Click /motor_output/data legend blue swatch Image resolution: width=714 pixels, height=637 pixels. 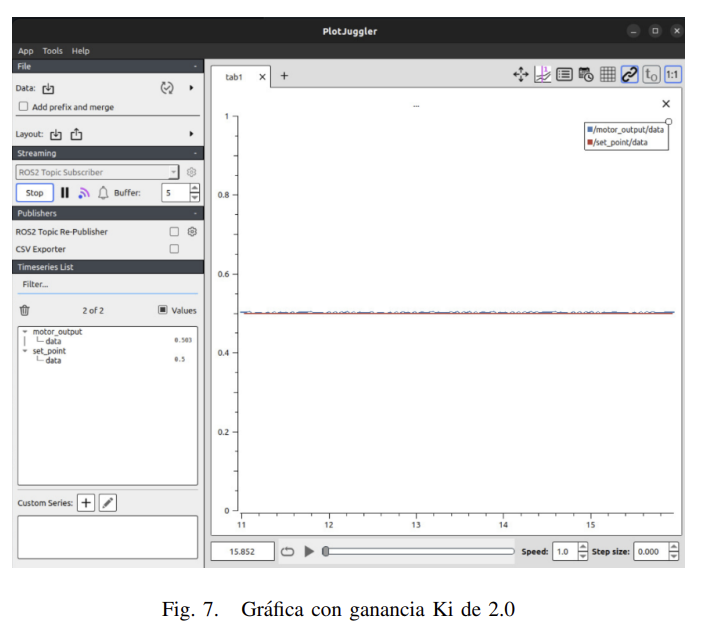[590, 129]
